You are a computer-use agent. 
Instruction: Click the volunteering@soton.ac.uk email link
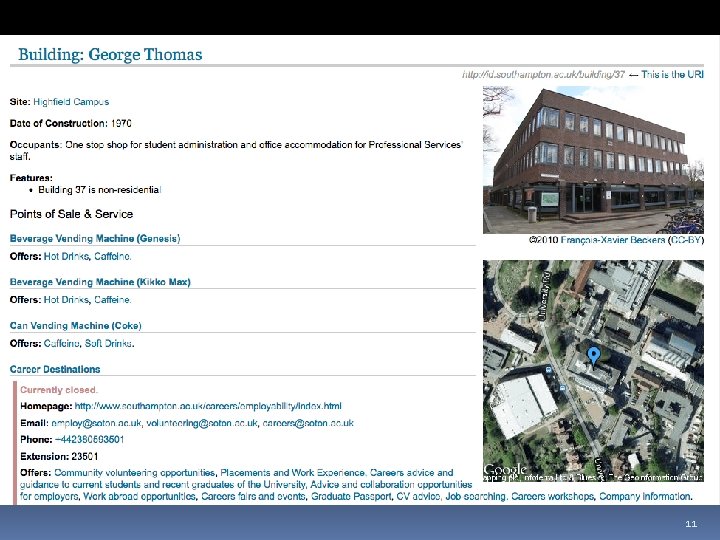202,423
